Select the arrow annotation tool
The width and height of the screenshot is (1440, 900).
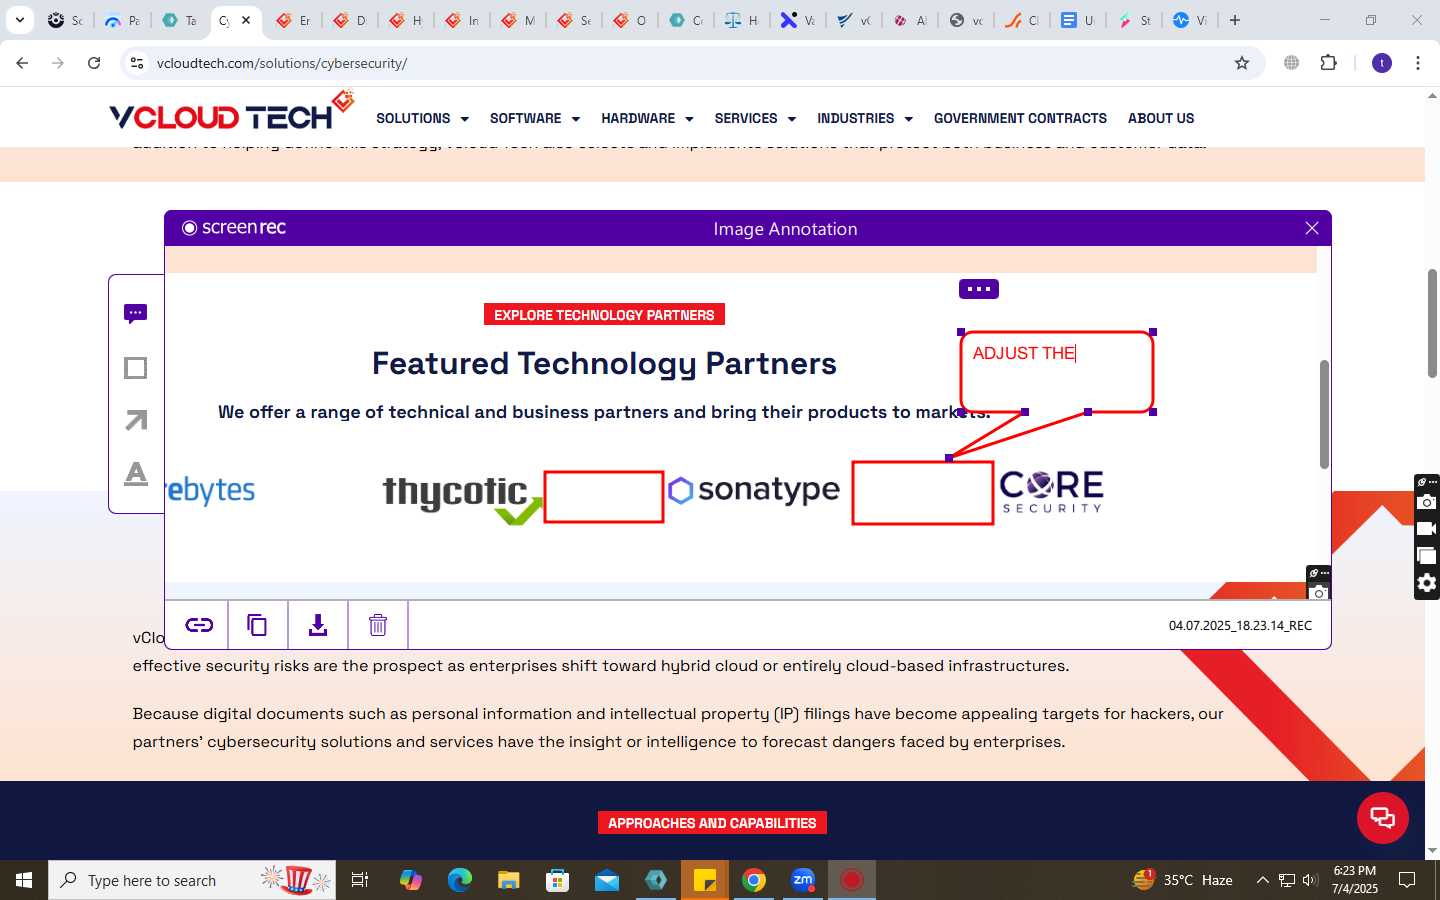coord(136,421)
